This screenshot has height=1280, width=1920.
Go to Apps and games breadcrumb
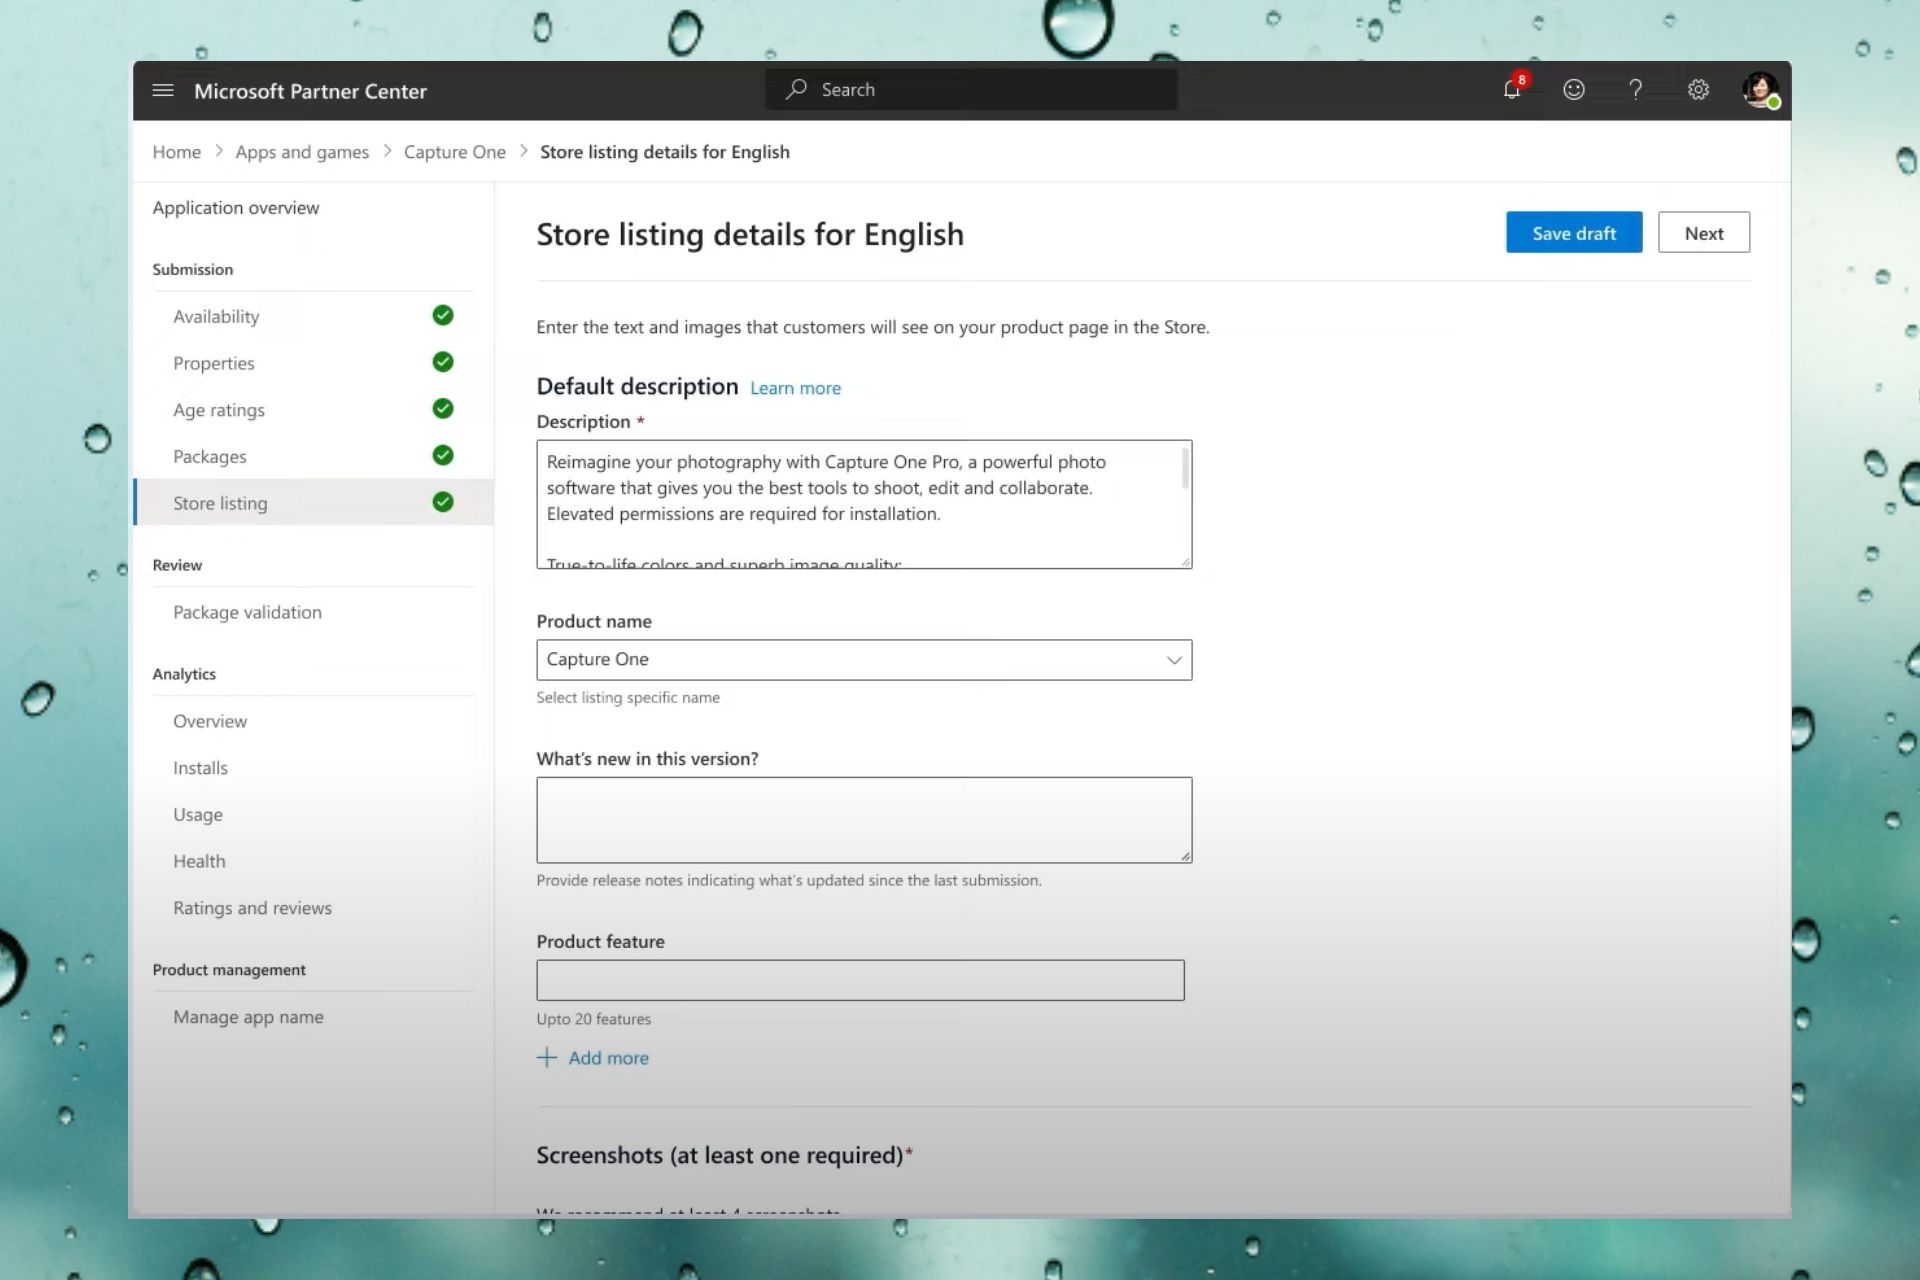[x=302, y=152]
